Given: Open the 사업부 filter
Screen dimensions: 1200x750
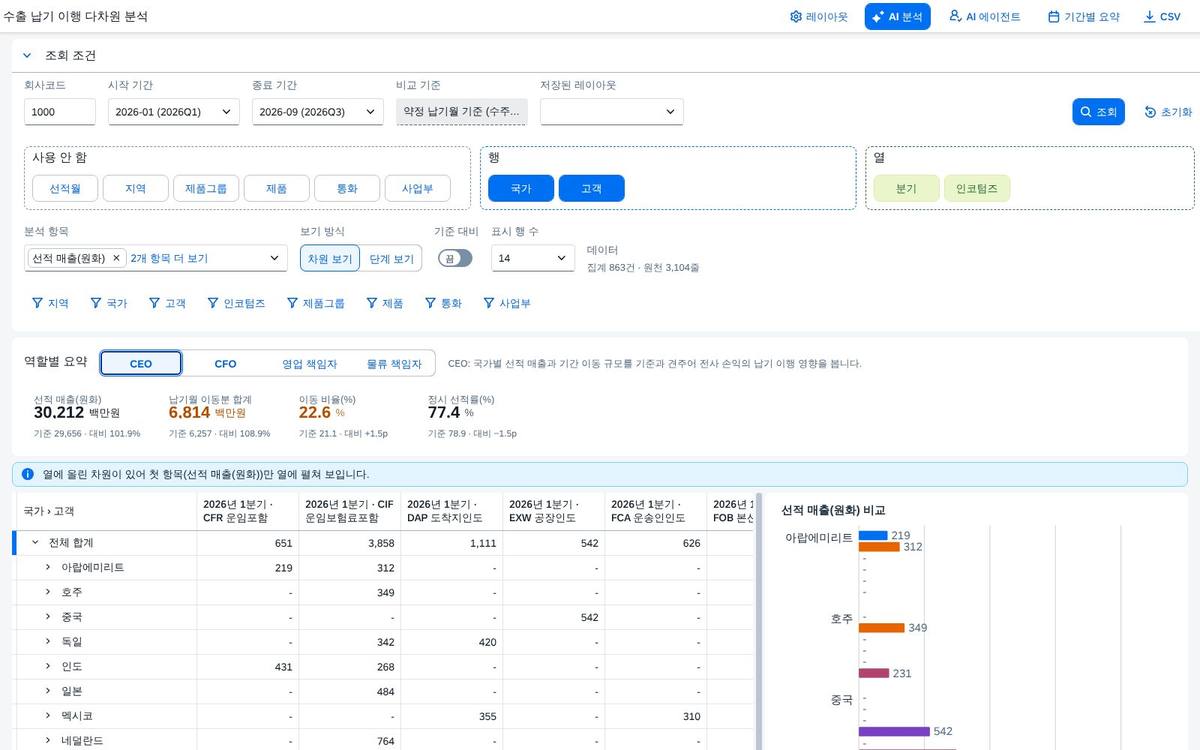Looking at the screenshot, I should click(507, 303).
